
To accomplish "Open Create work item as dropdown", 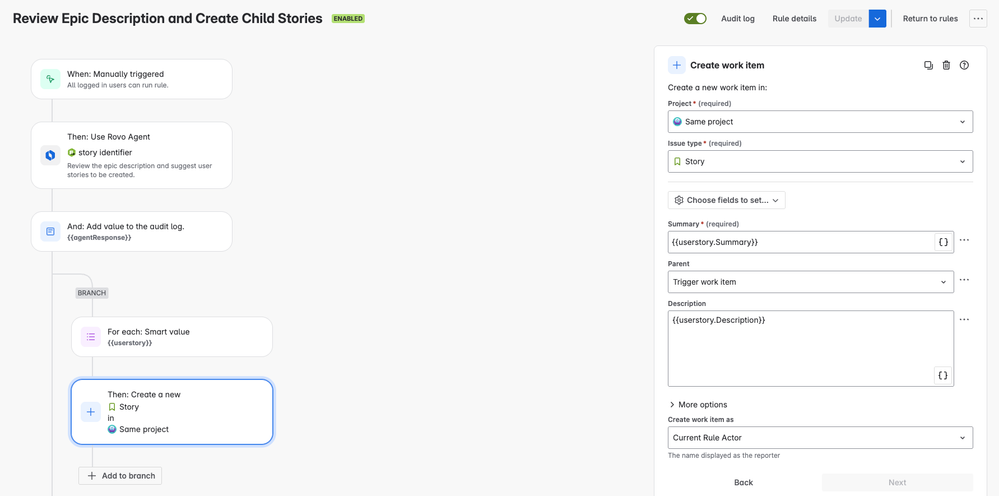I will click(x=820, y=437).
